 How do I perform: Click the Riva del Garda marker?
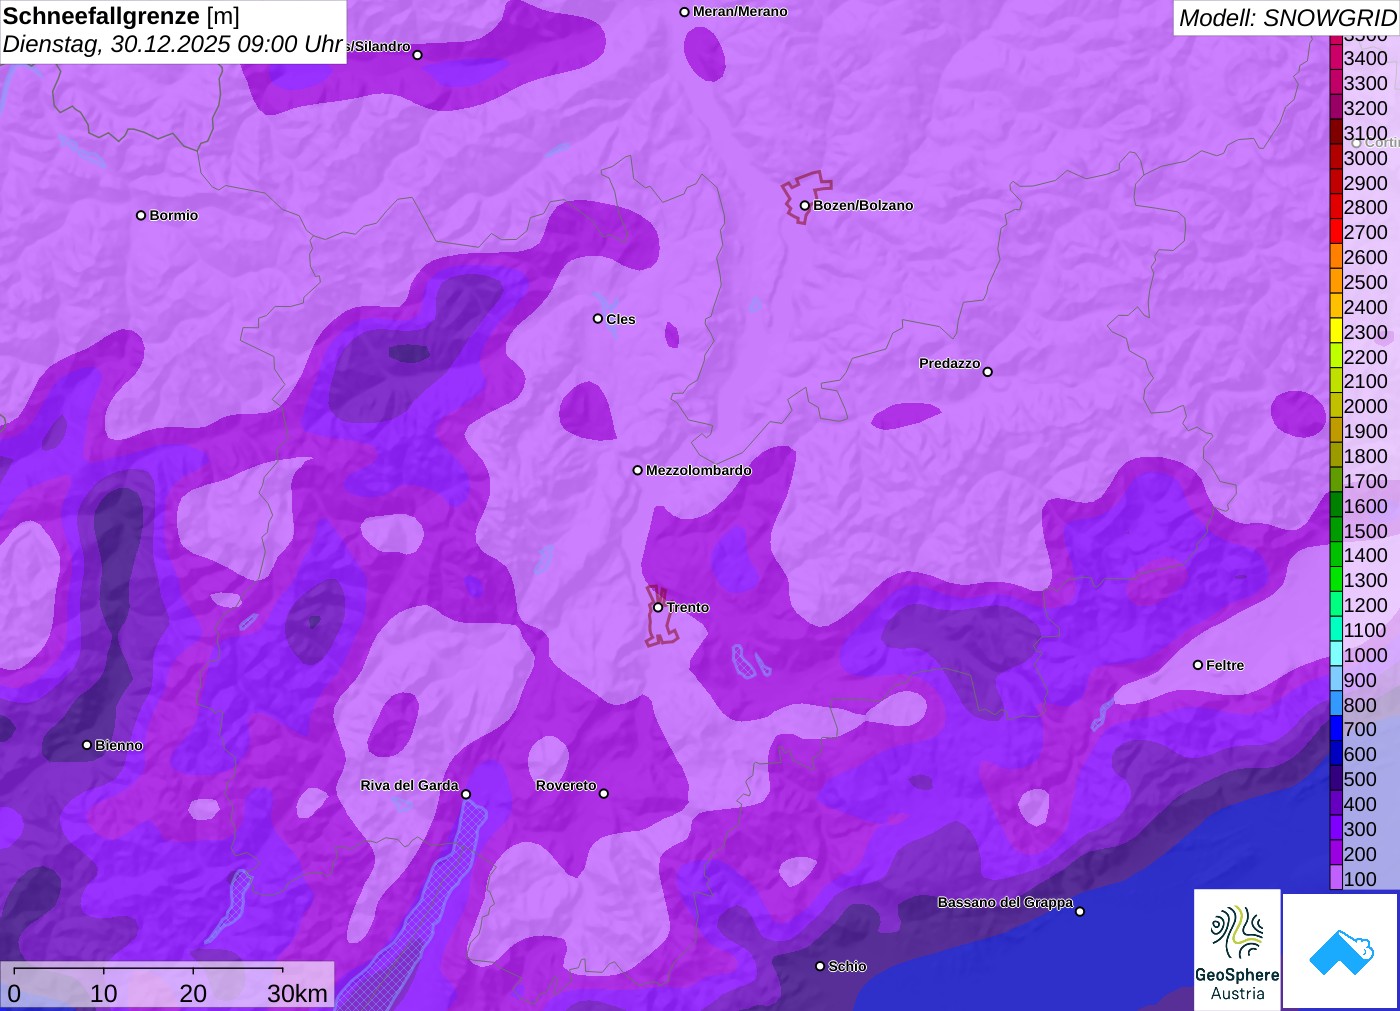[x=466, y=794]
